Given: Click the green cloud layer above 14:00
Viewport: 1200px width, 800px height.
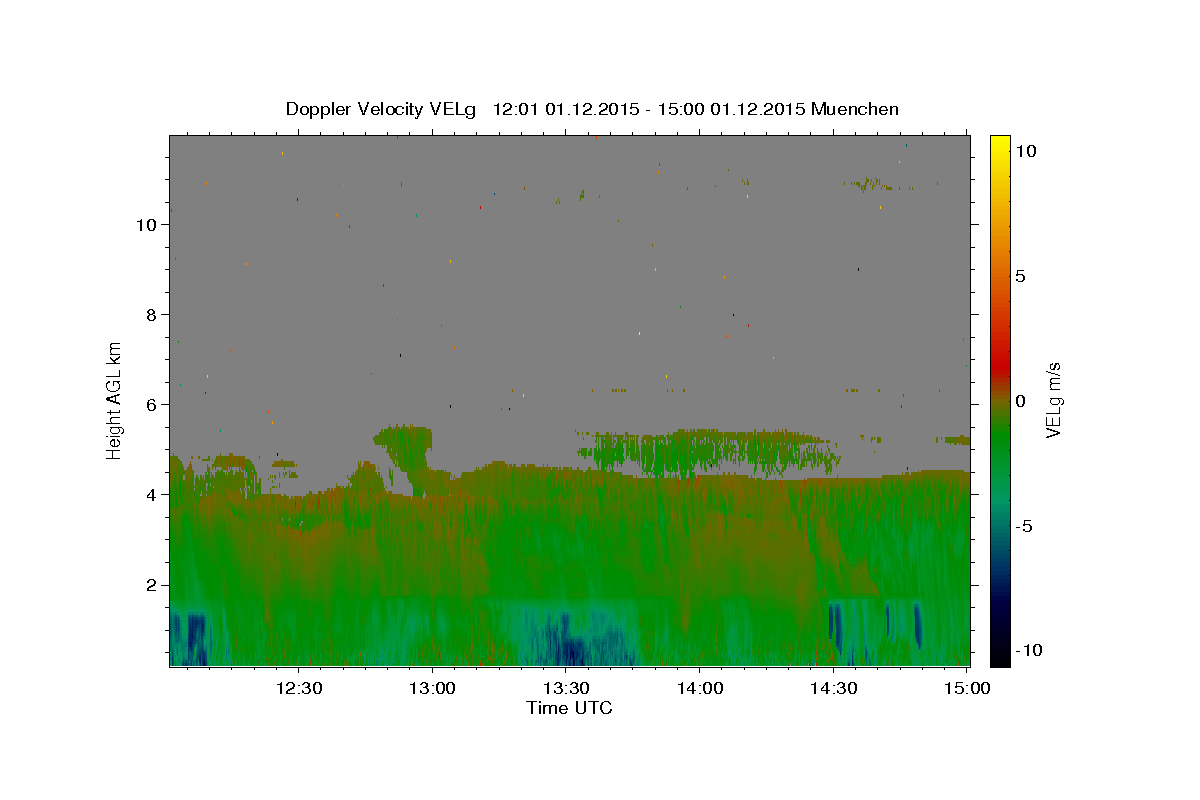Looking at the screenshot, I should click(710, 452).
